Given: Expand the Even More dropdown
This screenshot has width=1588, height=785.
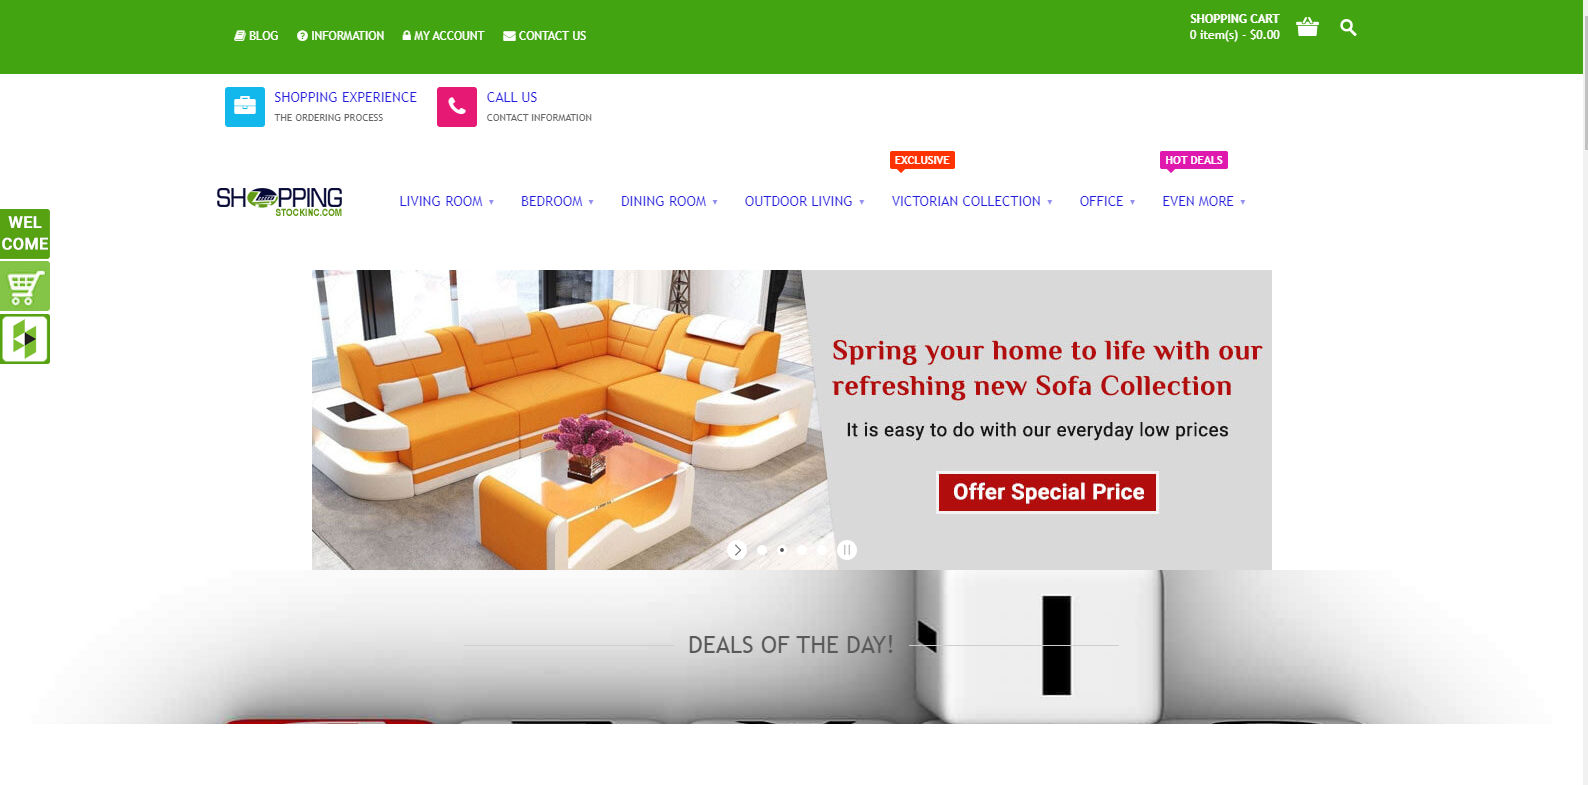Looking at the screenshot, I should tap(1204, 201).
